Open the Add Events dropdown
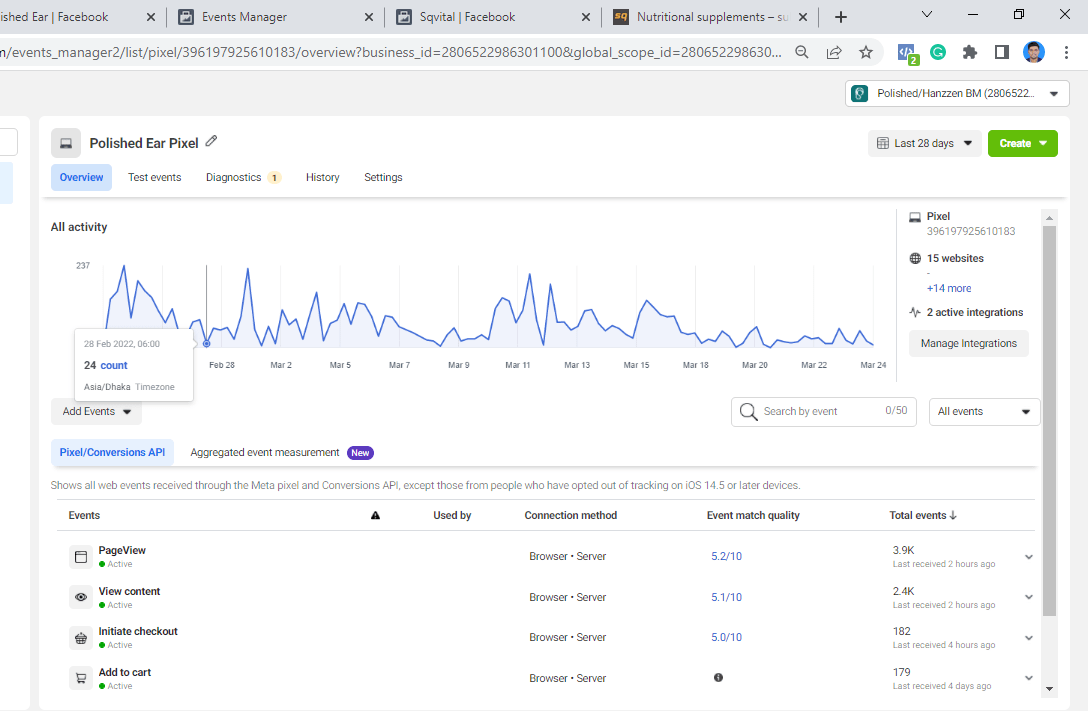The height and width of the screenshot is (711, 1088). (96, 412)
